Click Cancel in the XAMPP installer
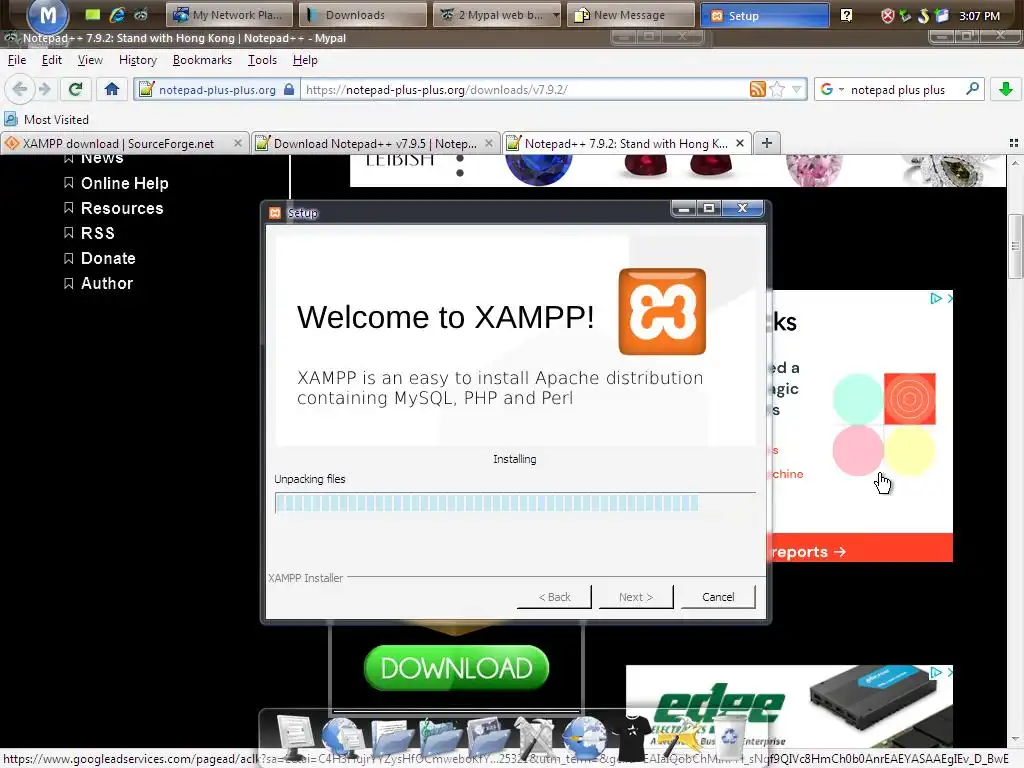The height and width of the screenshot is (768, 1024). pyautogui.click(x=718, y=597)
